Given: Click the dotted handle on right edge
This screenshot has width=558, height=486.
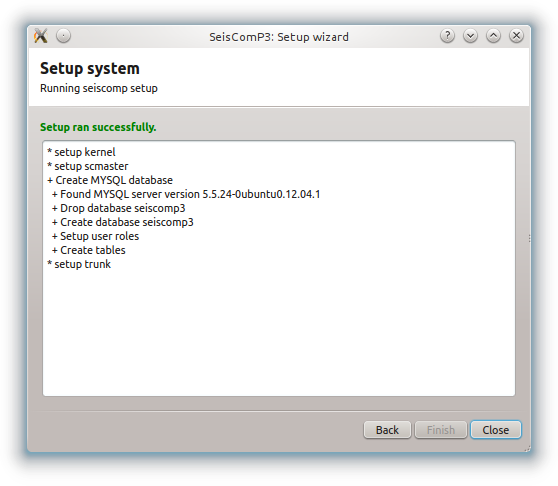Looking at the screenshot, I should (x=530, y=238).
